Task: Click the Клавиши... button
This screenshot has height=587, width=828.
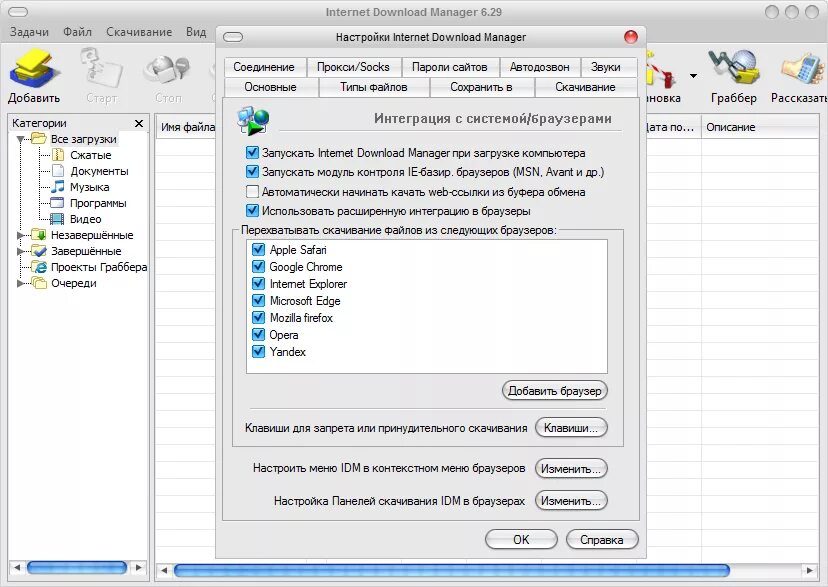Action: pyautogui.click(x=571, y=428)
